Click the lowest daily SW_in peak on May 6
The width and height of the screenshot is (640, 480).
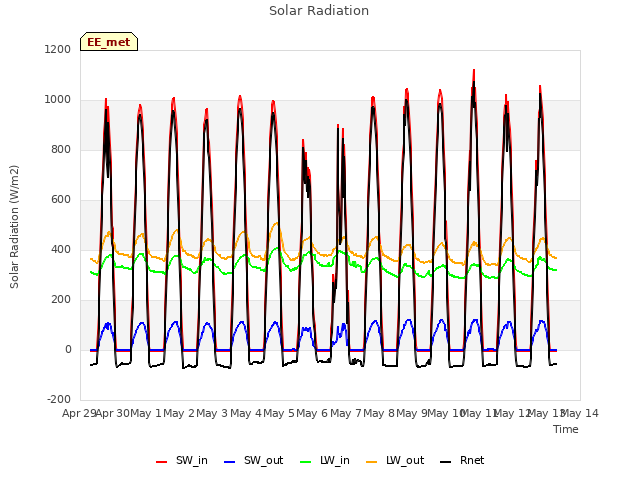pyautogui.click(x=303, y=140)
